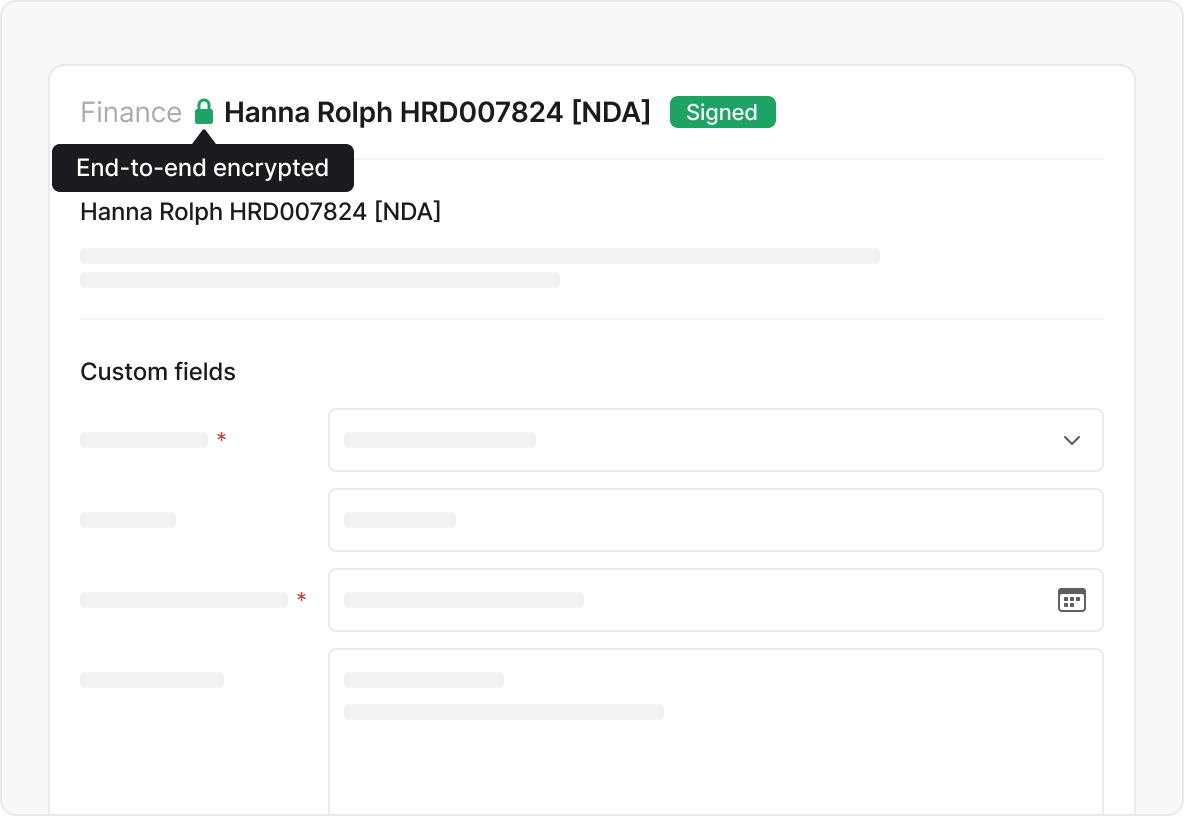Click inside the second custom text field
Screen dimensions: 1184x816
[x=715, y=520]
